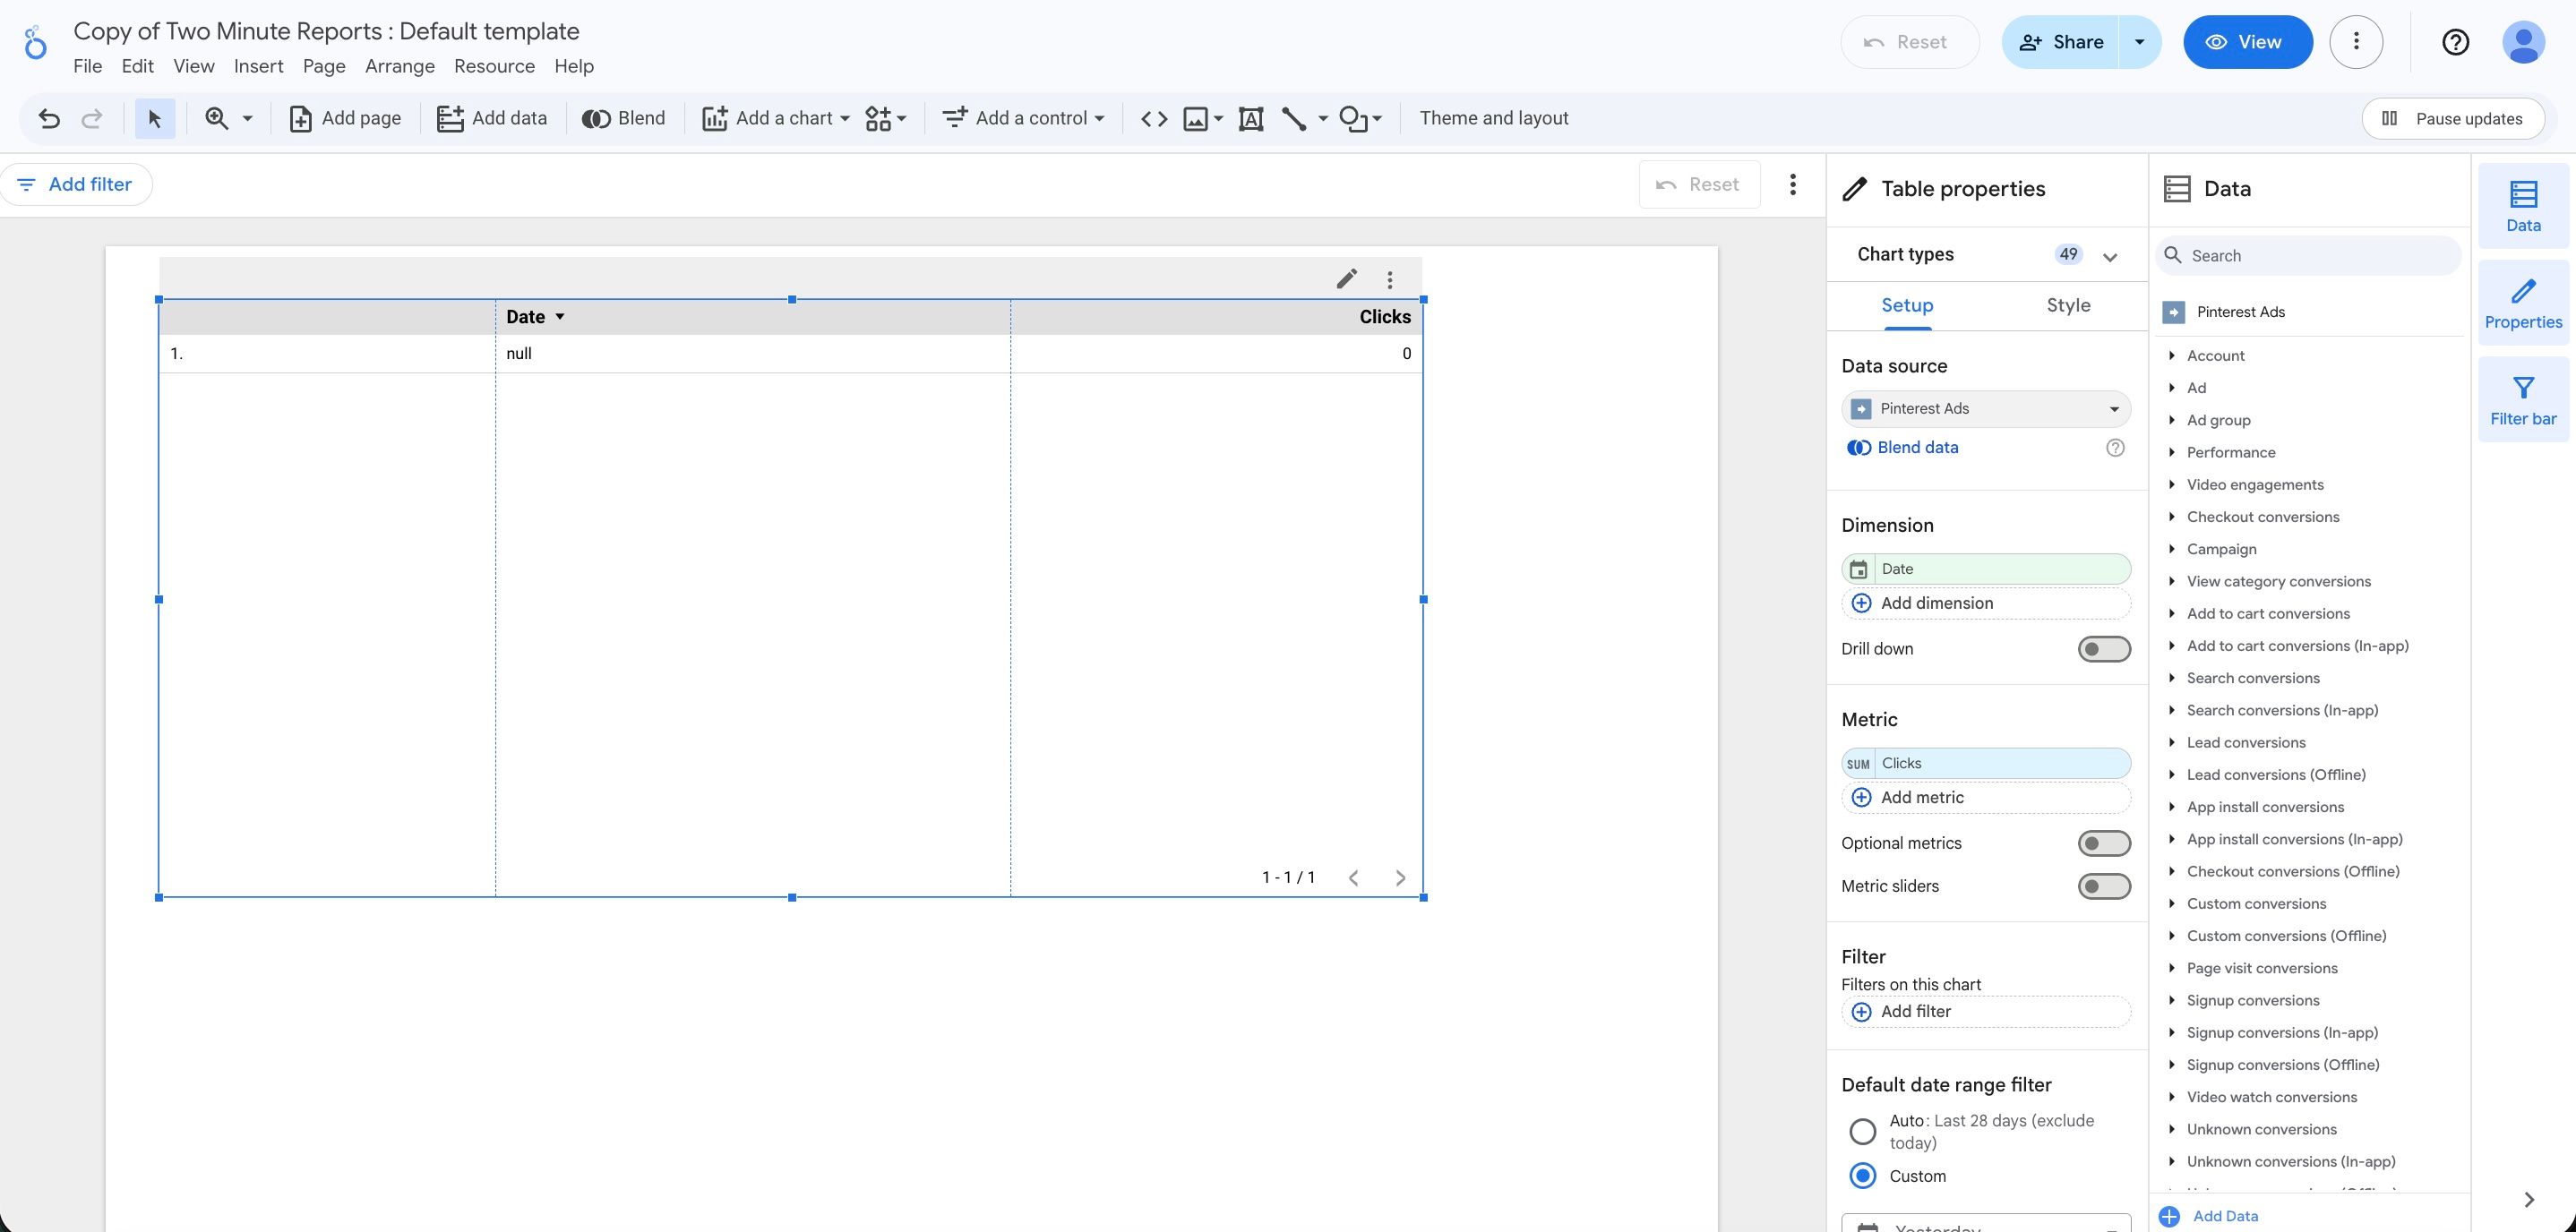Open the Filter bar side panel
The image size is (2576, 1232).
click(2522, 399)
